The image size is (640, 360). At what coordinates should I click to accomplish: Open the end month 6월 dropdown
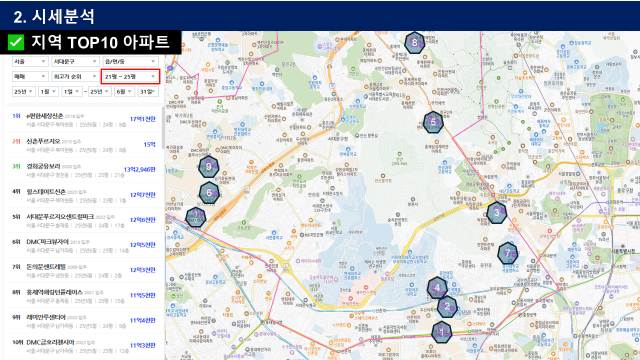tap(124, 91)
